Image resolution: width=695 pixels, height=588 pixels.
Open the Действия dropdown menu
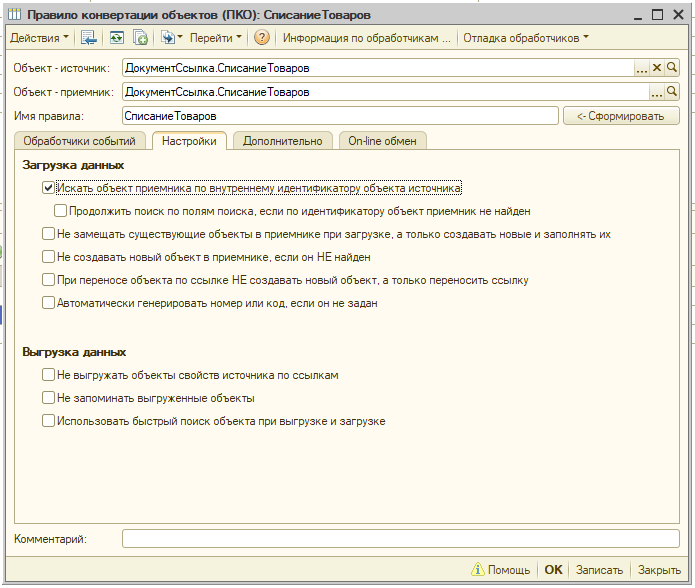coord(39,38)
